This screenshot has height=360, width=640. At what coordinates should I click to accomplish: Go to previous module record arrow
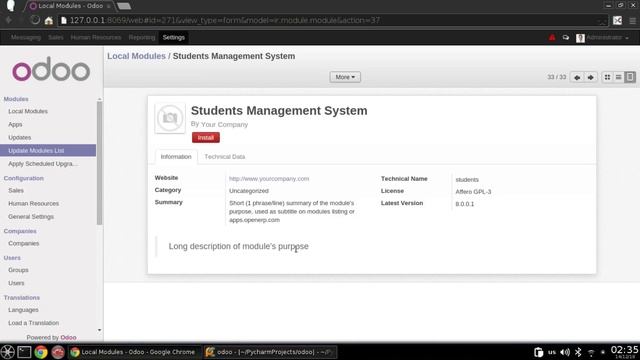pos(577,77)
